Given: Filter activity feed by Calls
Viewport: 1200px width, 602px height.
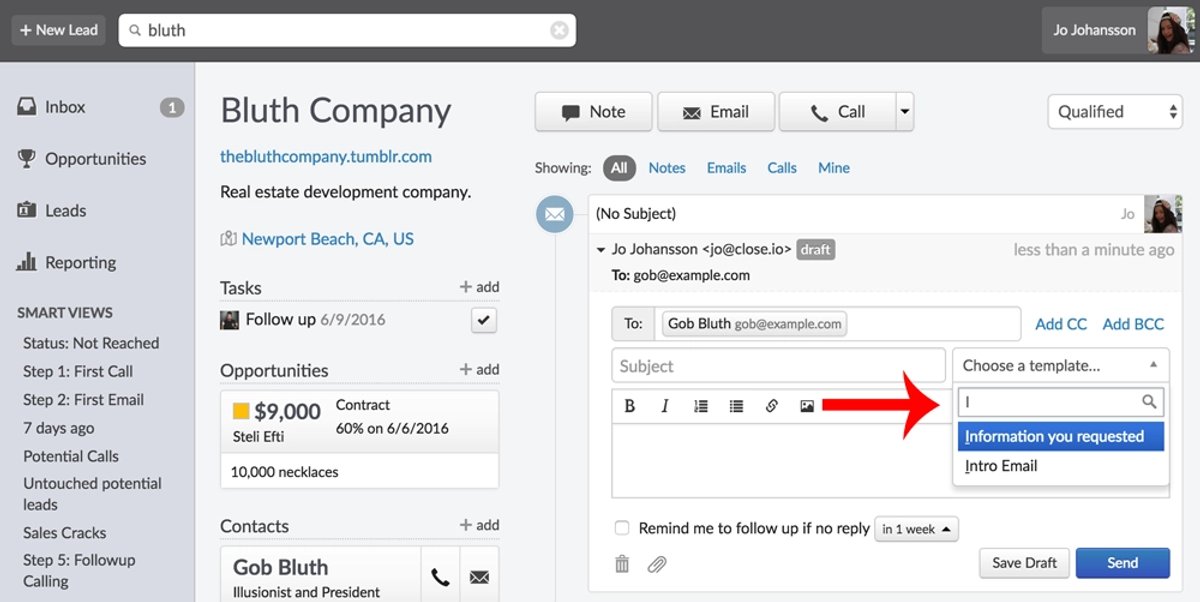Looking at the screenshot, I should point(782,168).
